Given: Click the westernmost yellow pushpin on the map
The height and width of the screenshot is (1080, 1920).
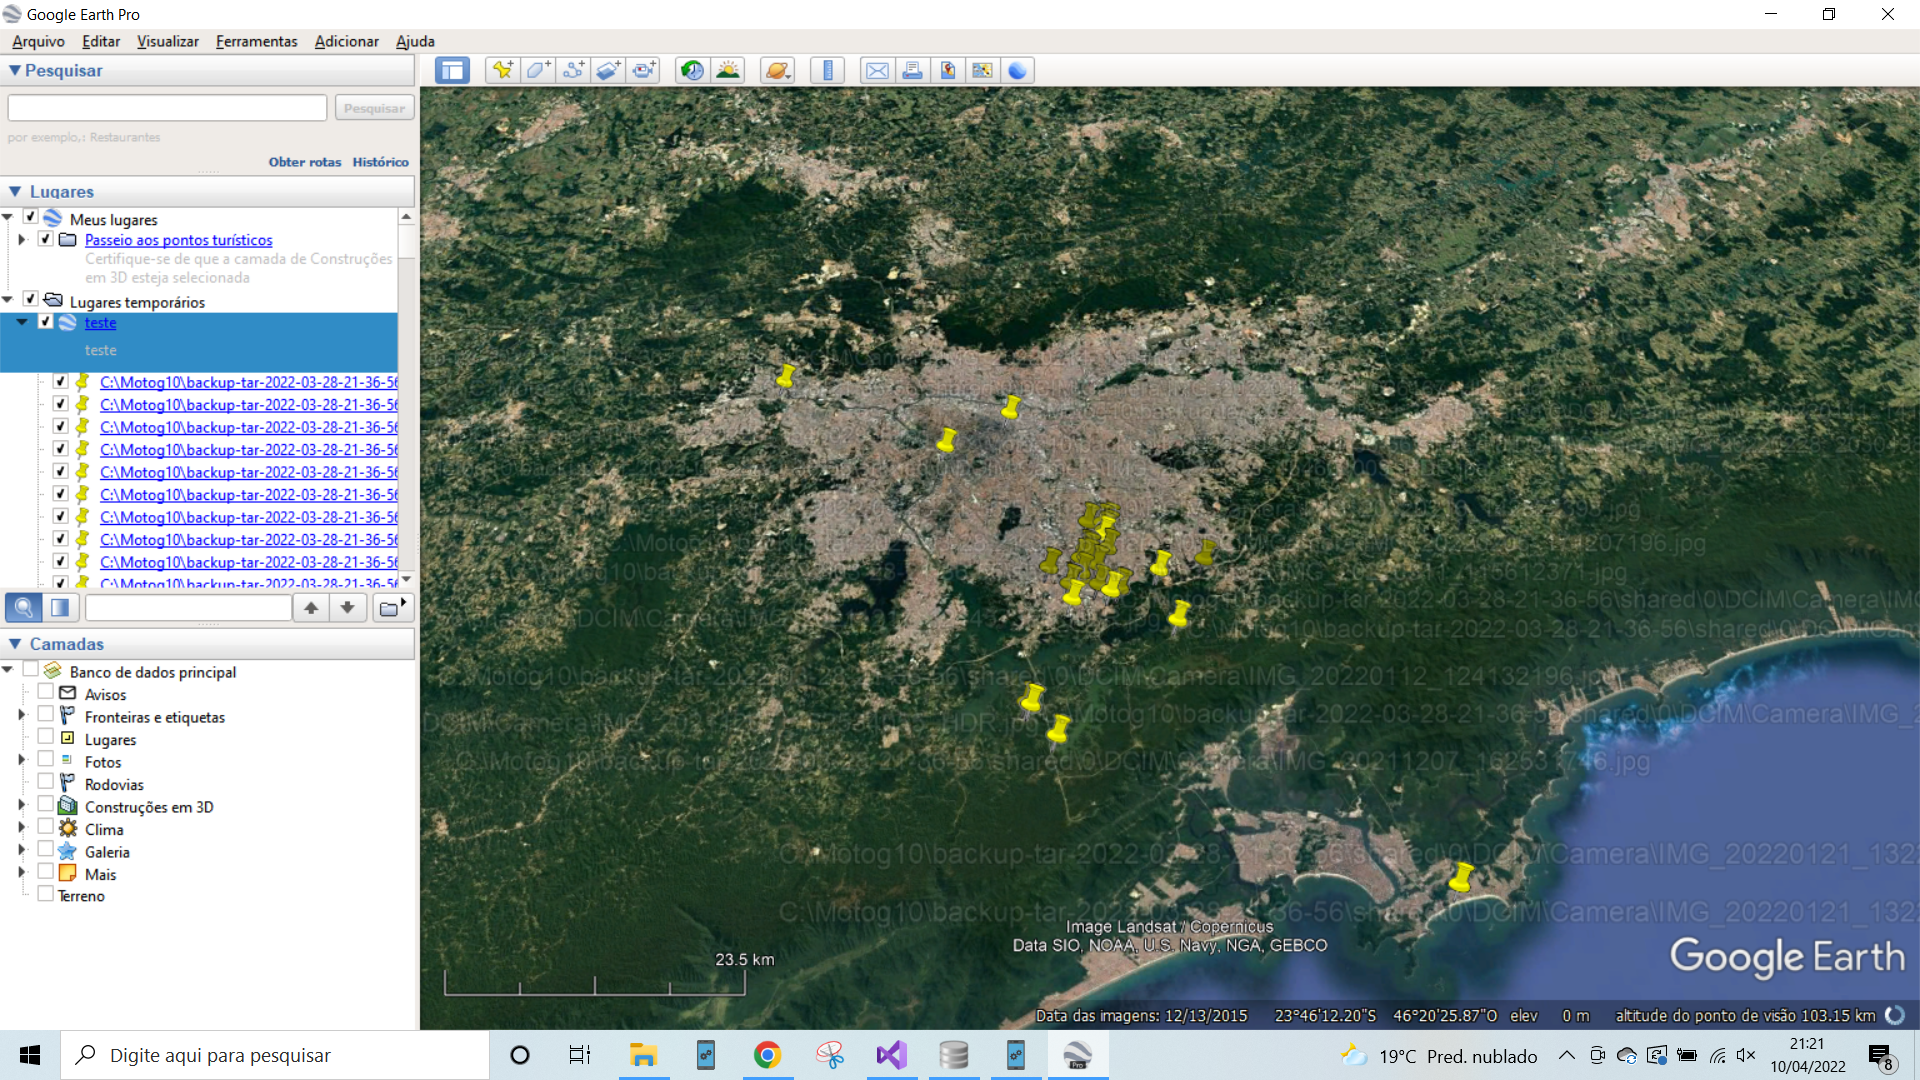Looking at the screenshot, I should coord(786,376).
